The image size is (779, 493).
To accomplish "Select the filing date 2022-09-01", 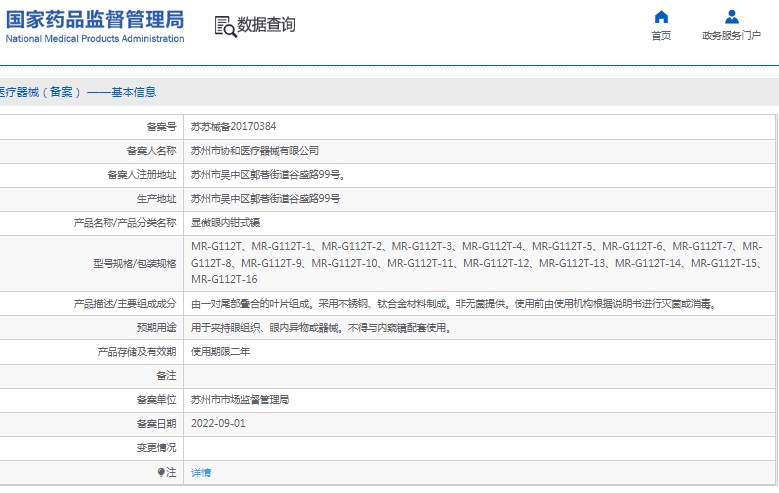I will coord(218,423).
